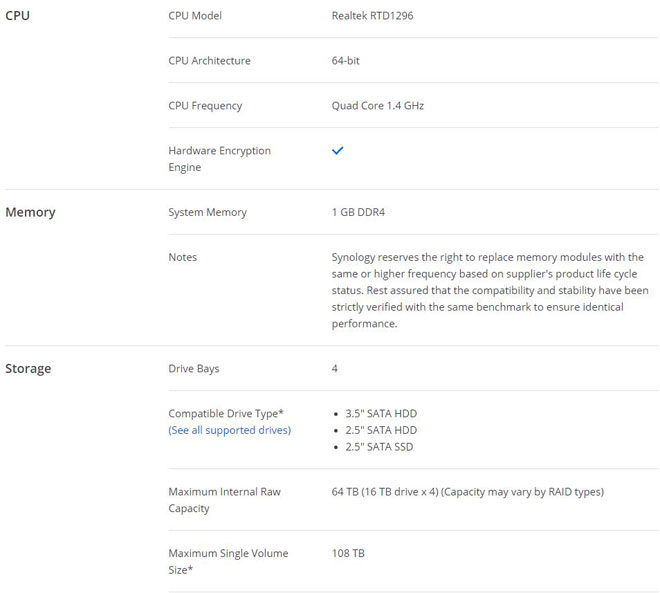Click the Drive Bays label
The width and height of the screenshot is (660, 593).
pos(194,369)
